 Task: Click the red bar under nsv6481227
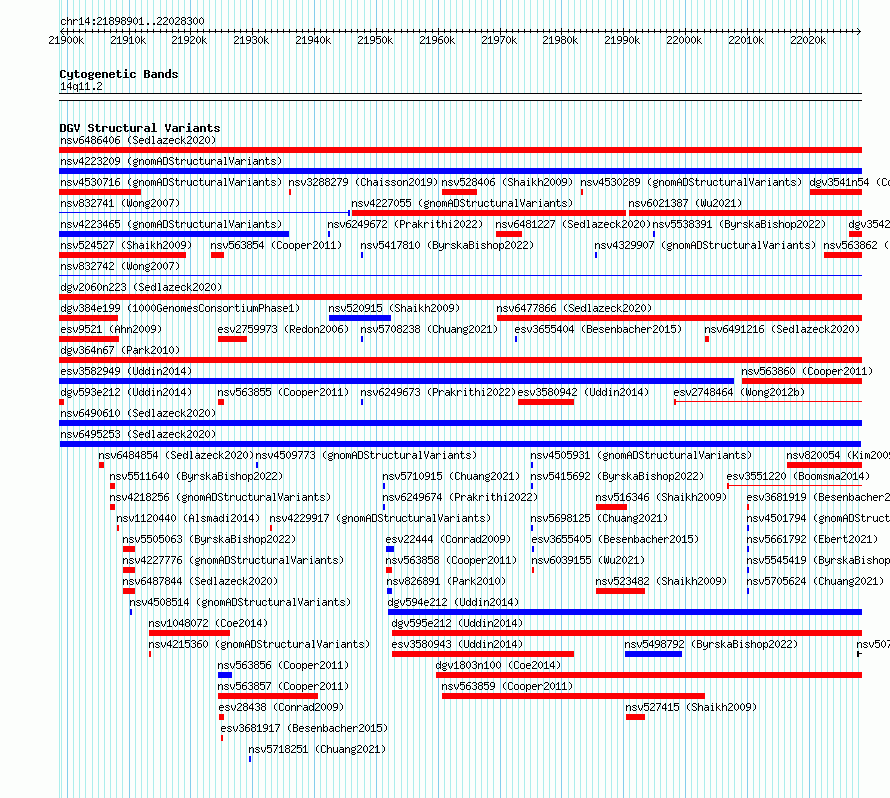click(509, 234)
